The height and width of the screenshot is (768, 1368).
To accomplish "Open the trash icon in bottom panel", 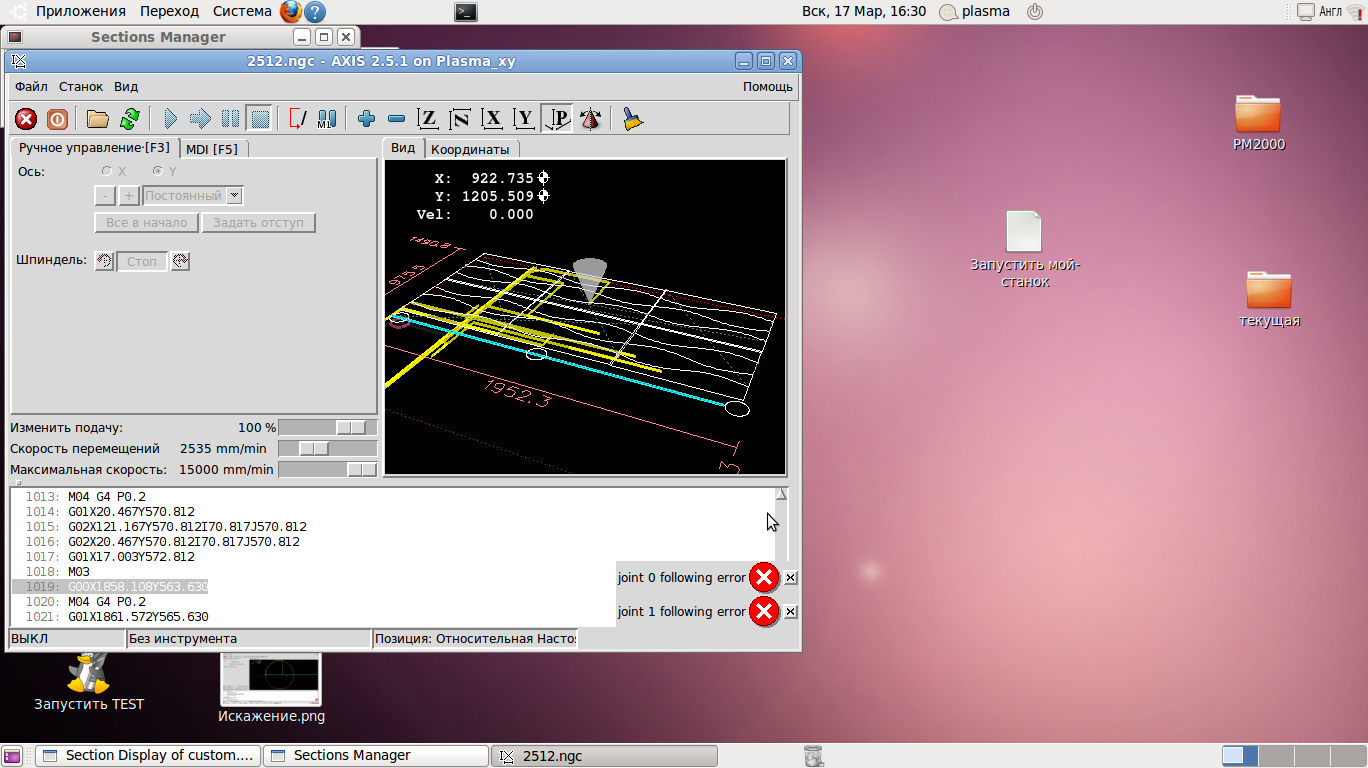I will [x=814, y=756].
